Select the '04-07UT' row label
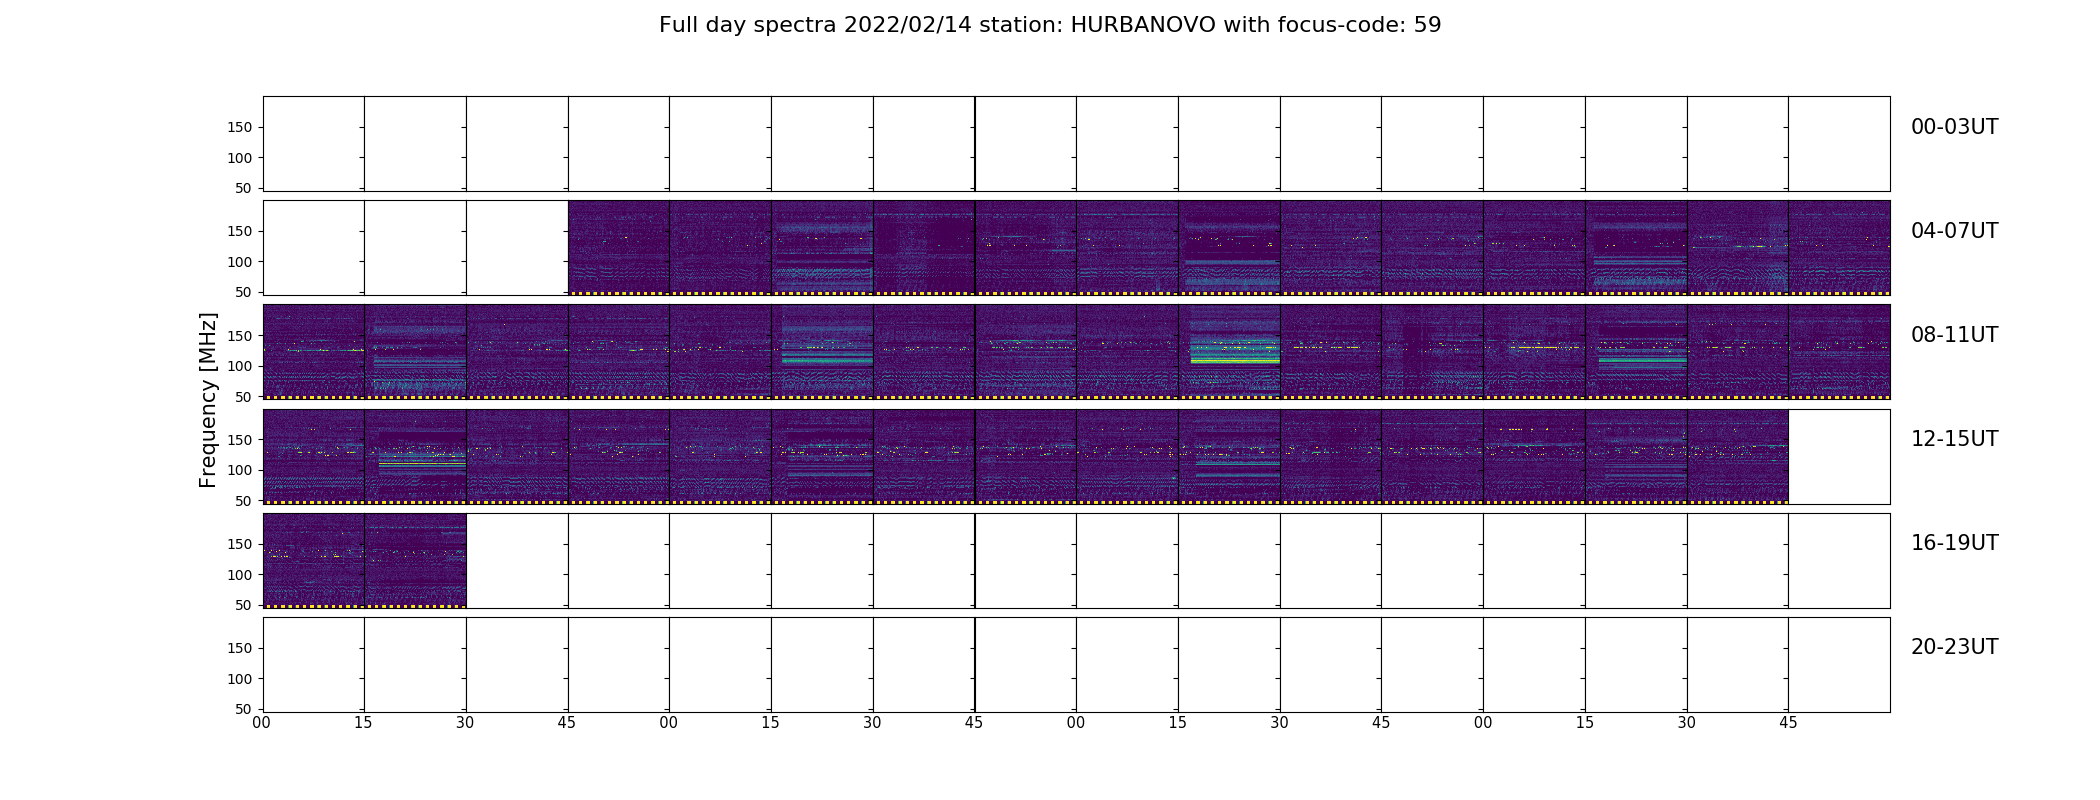This screenshot has width=2100, height=800. coord(1954,231)
